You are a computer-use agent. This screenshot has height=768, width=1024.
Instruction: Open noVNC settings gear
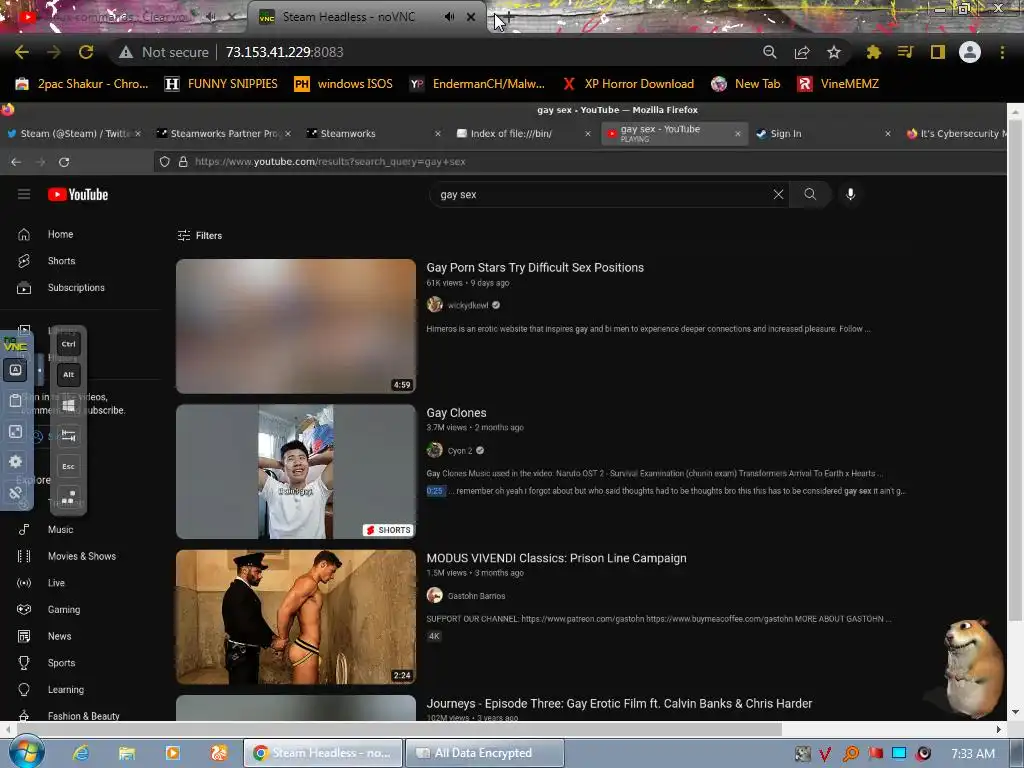[16, 462]
